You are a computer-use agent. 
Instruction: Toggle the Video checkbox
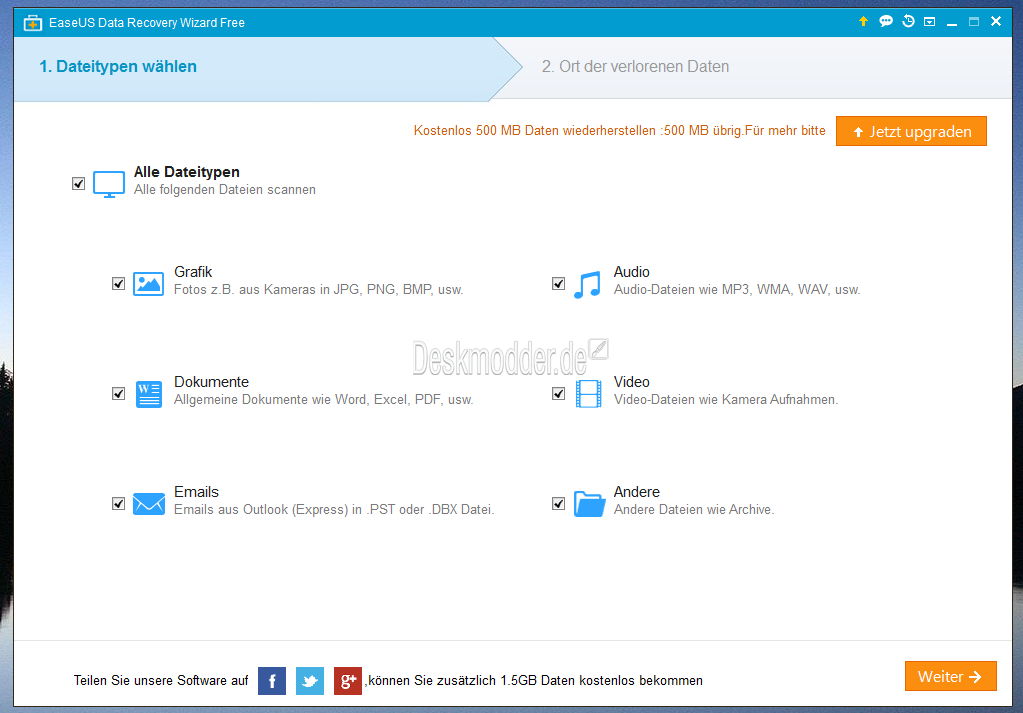pos(558,393)
